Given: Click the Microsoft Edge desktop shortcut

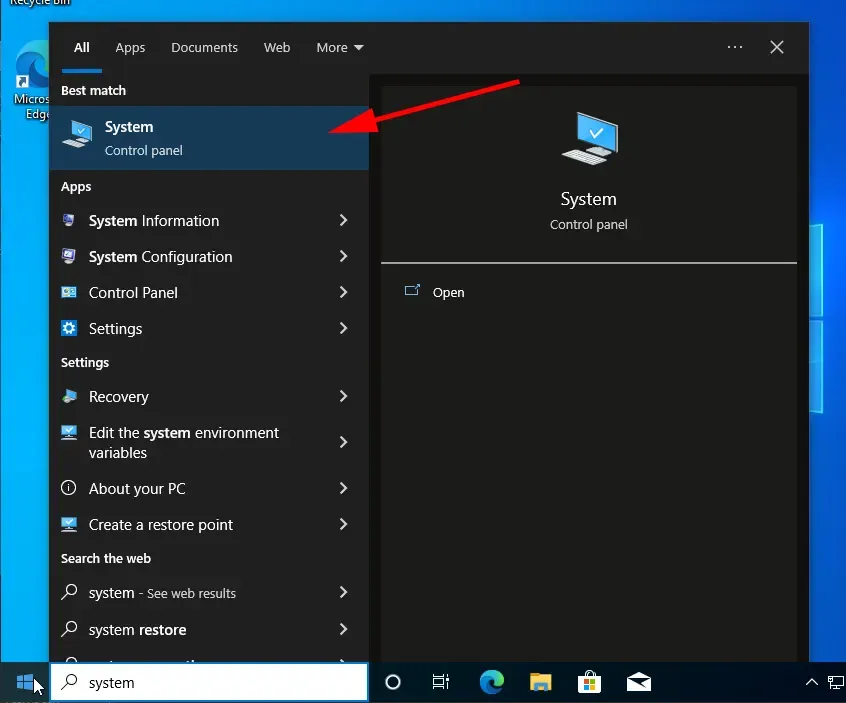Looking at the screenshot, I should pyautogui.click(x=31, y=81).
